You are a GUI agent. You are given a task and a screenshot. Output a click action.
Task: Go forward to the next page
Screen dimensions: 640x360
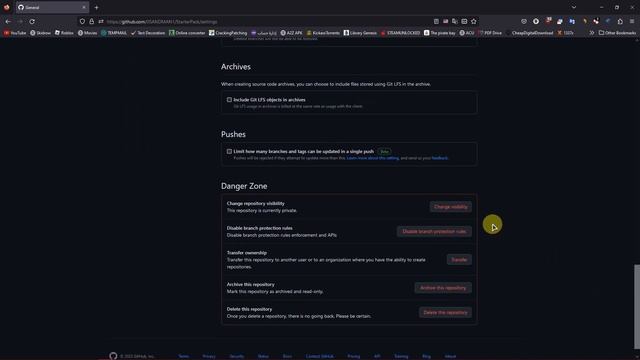tap(20, 21)
